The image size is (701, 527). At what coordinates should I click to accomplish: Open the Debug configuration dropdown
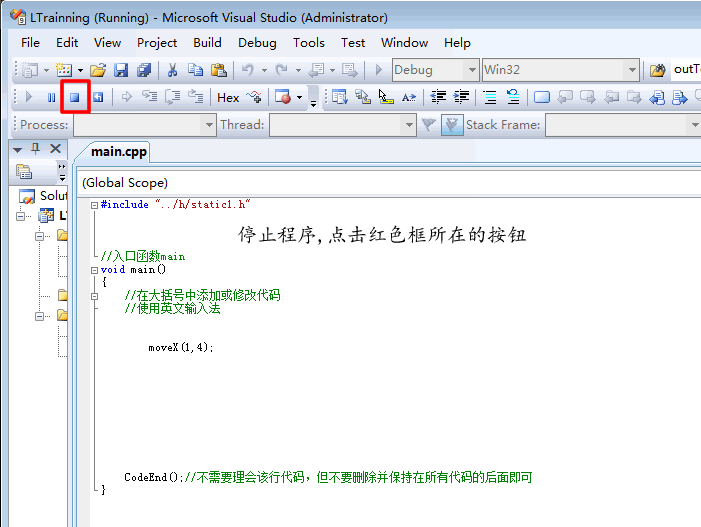click(x=434, y=70)
